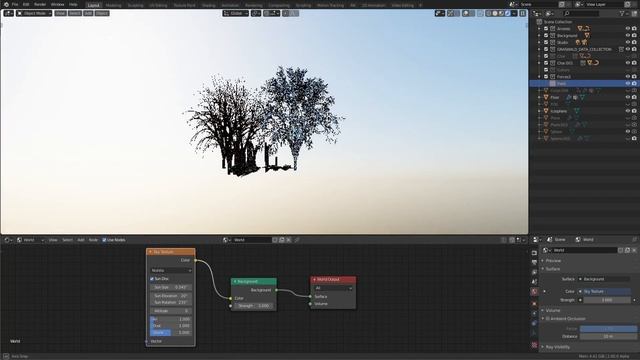This screenshot has width=640, height=360.
Task: Open the Render properties tab icon
Action: tap(534, 253)
